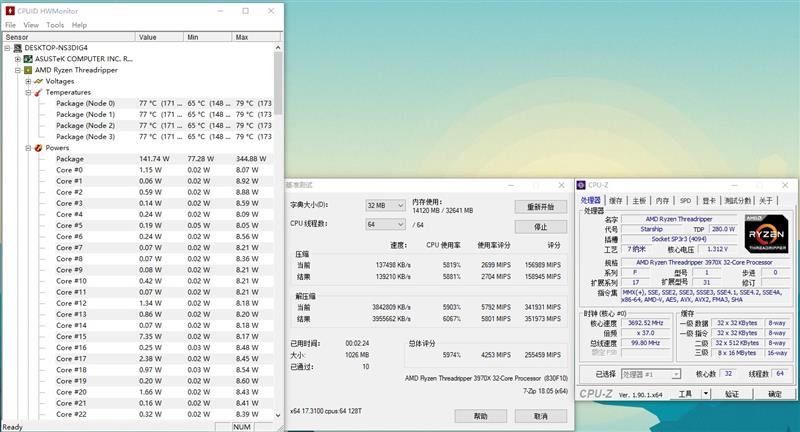Click the 帮助 help button in benchmark
The image size is (800, 432).
tap(481, 416)
